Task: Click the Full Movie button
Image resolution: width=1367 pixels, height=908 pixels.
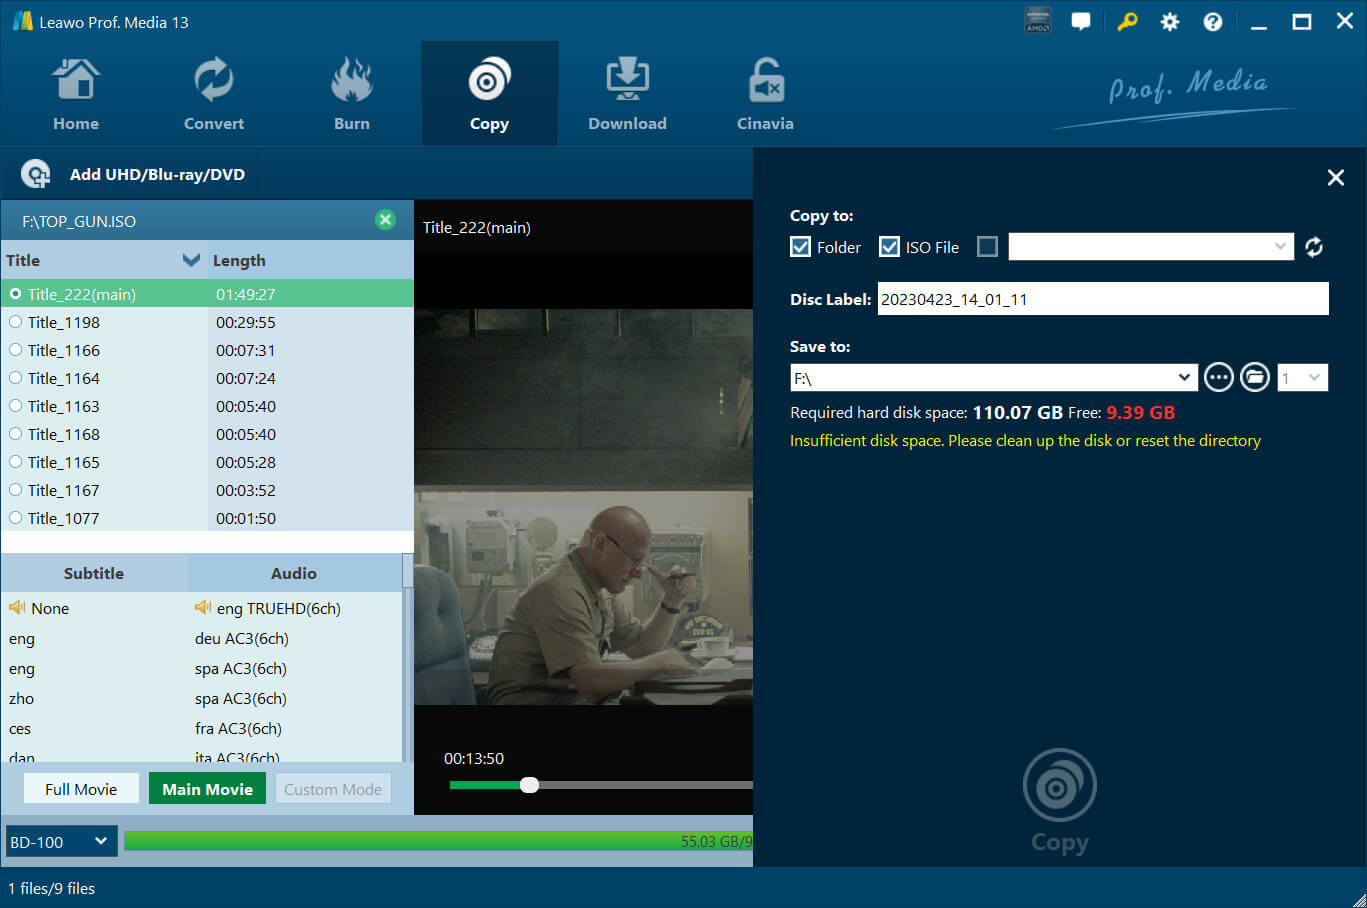Action: pos(81,789)
